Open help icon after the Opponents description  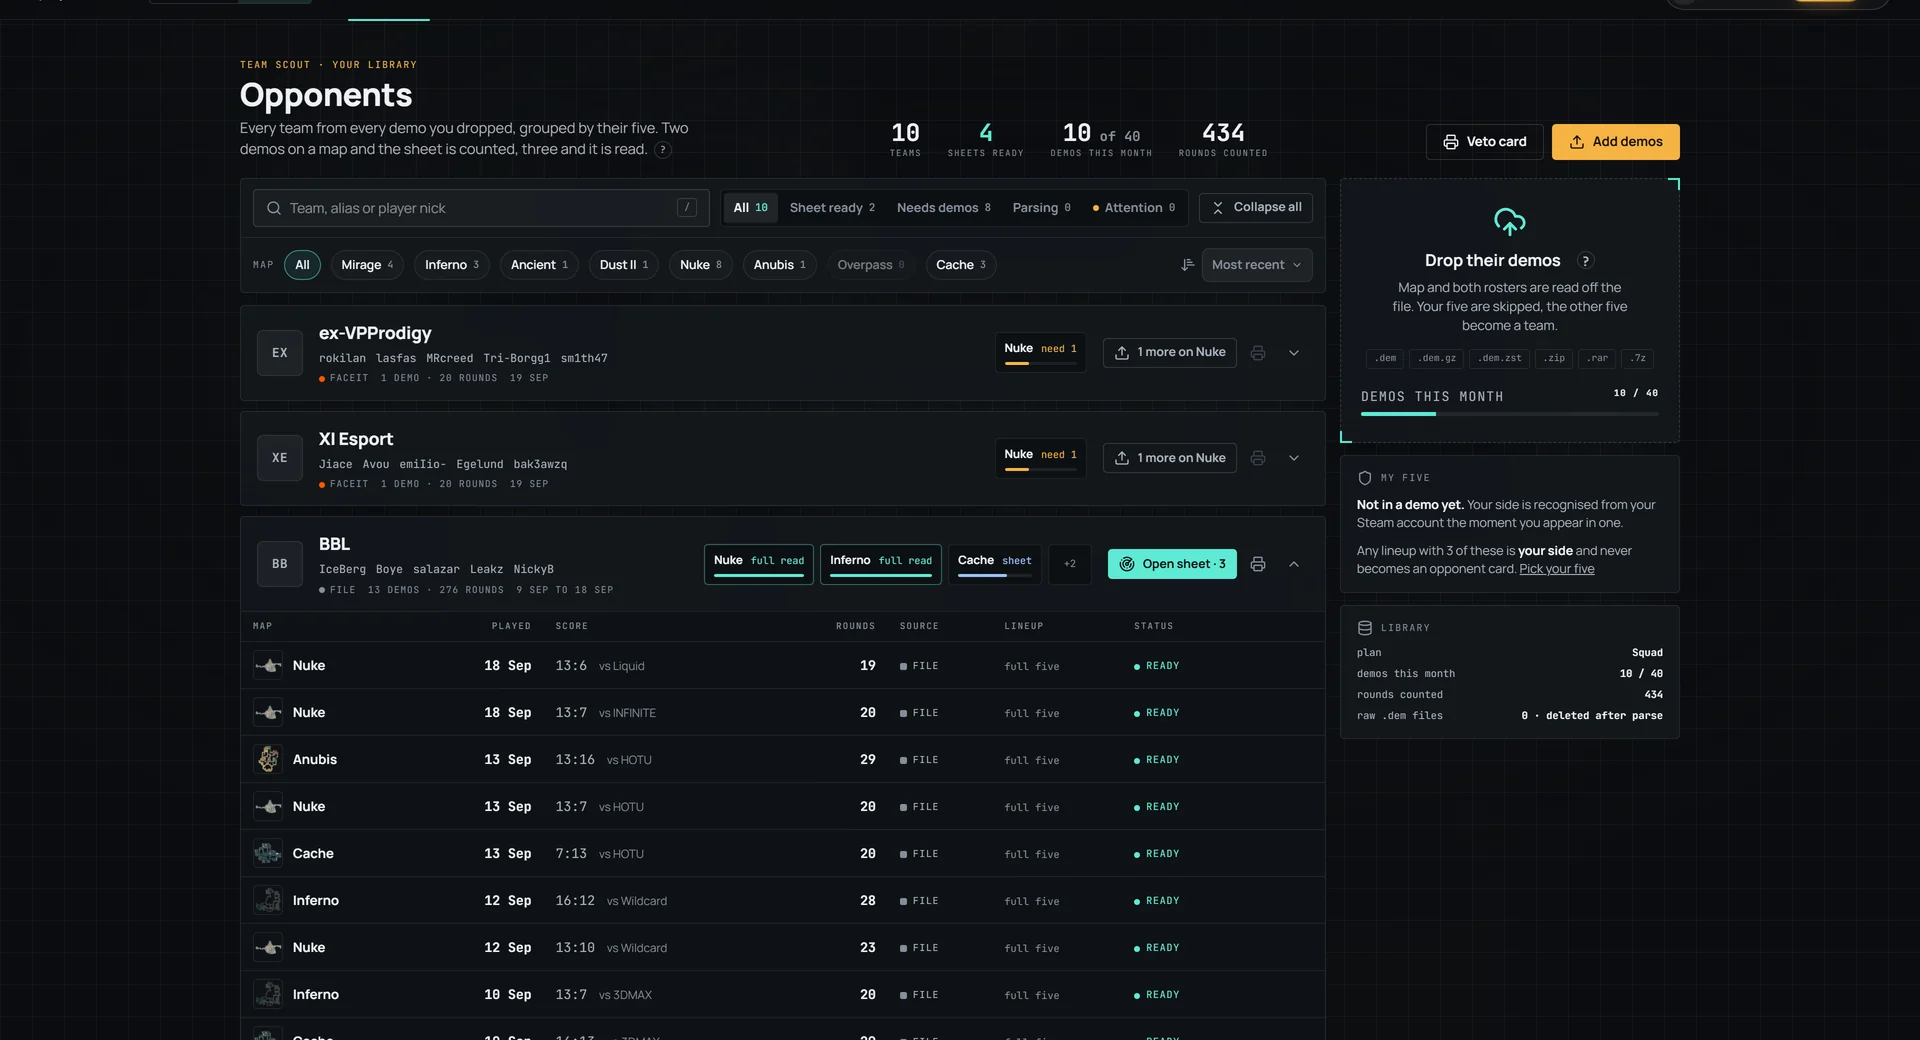[662, 150]
